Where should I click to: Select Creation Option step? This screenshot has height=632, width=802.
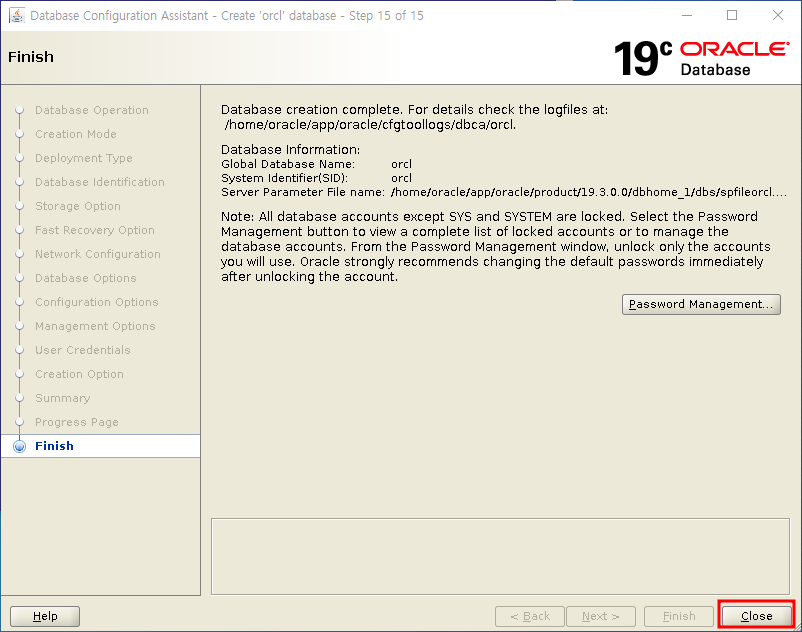(79, 374)
